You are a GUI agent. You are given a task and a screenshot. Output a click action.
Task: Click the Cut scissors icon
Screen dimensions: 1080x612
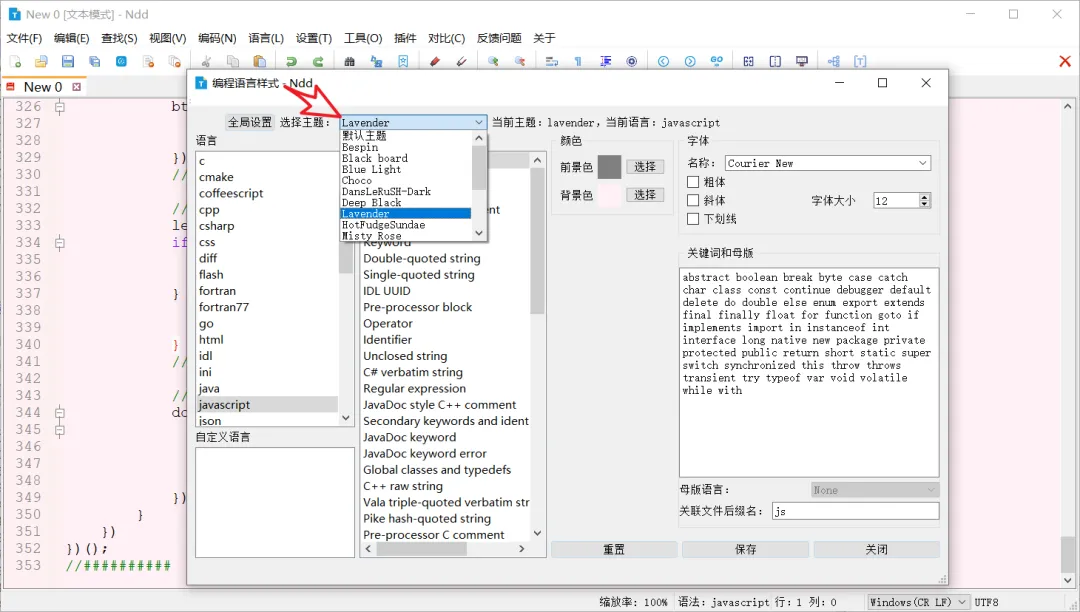206,61
